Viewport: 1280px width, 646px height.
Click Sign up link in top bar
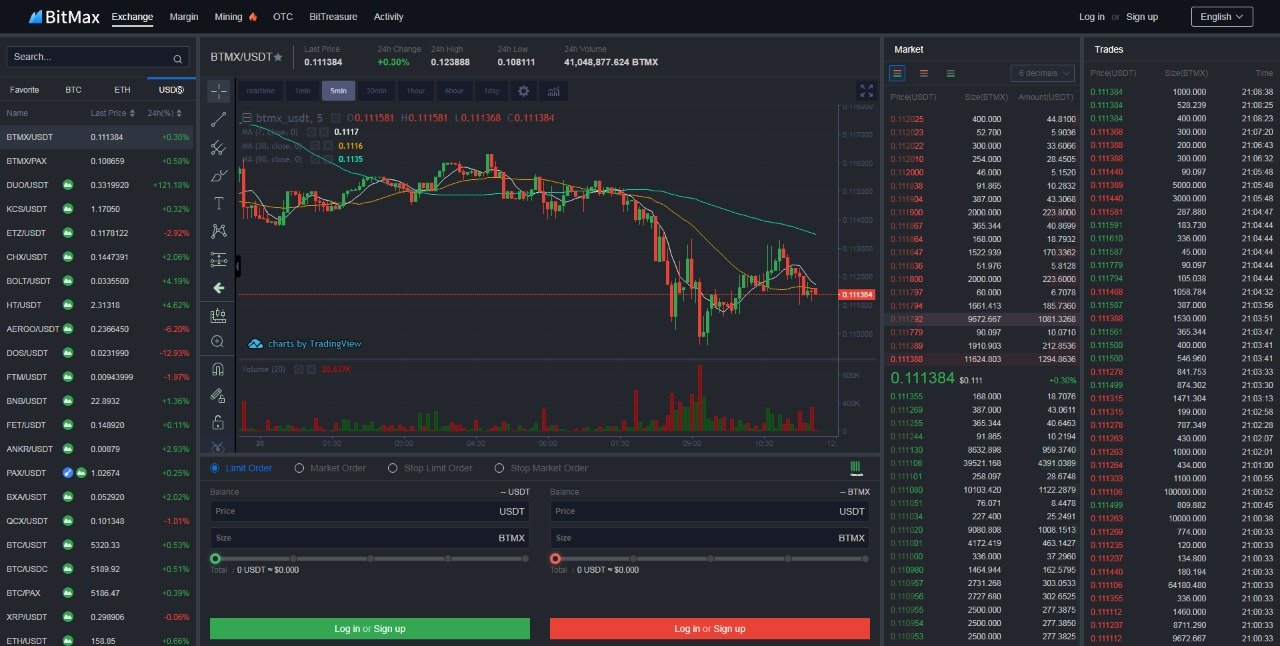[x=1142, y=17]
